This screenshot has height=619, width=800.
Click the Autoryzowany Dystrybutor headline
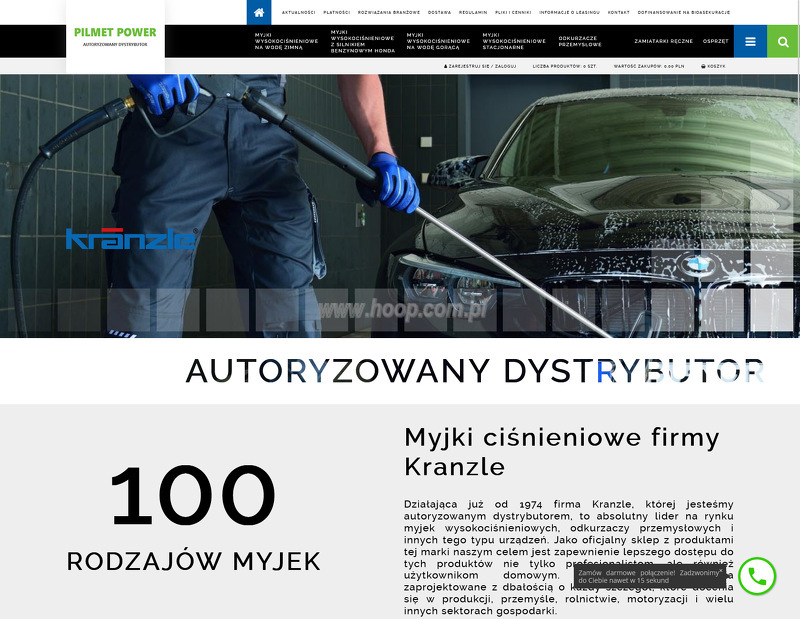pyautogui.click(x=475, y=370)
